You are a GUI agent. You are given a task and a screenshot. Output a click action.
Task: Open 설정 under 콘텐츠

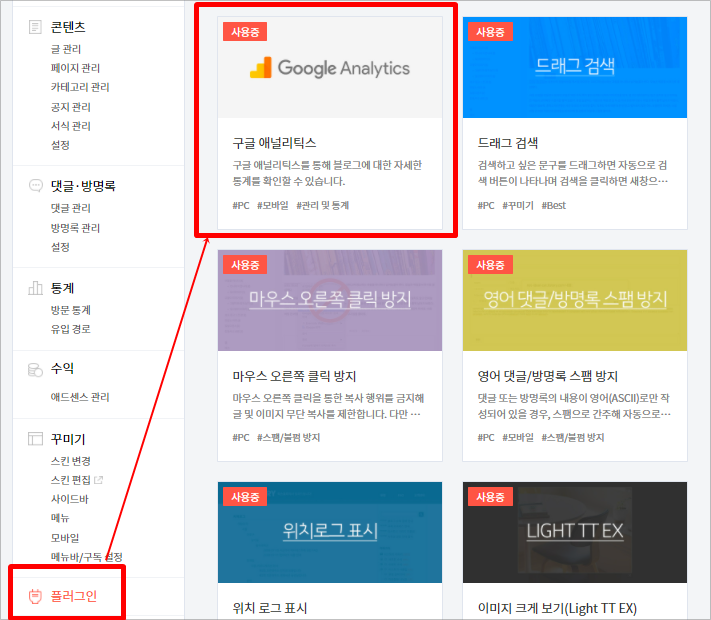[60, 145]
